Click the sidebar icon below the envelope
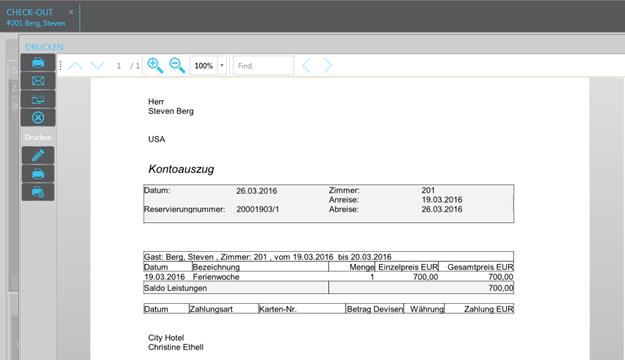625x360 pixels. [38, 99]
